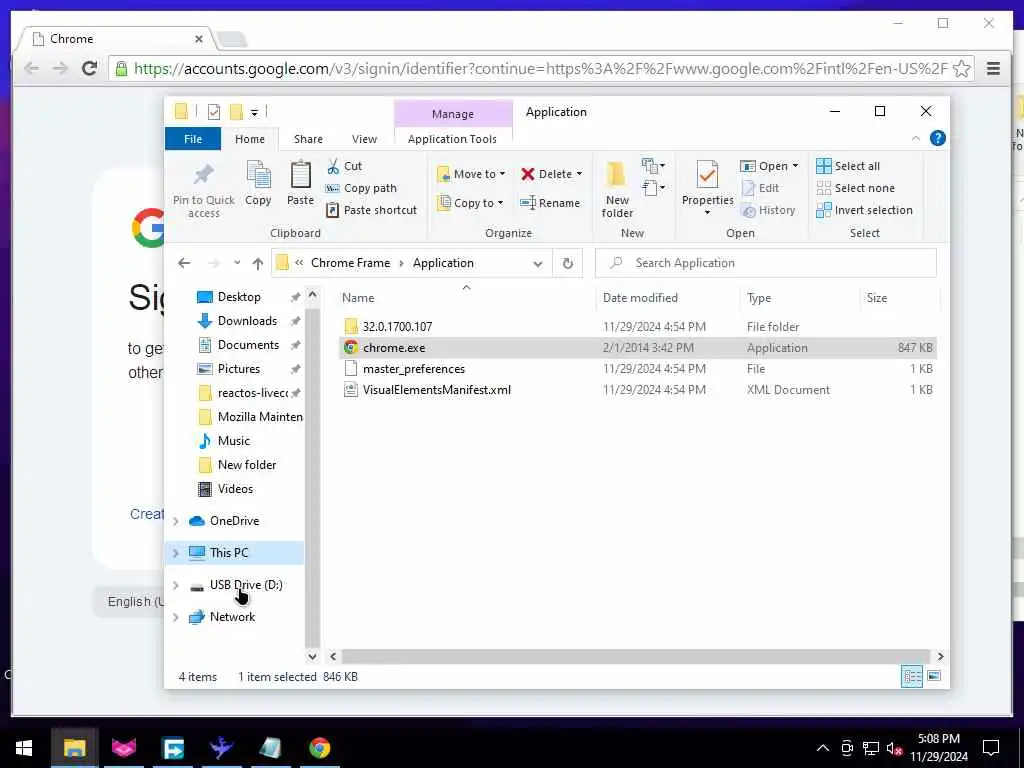Open the File menu tab

tap(193, 139)
